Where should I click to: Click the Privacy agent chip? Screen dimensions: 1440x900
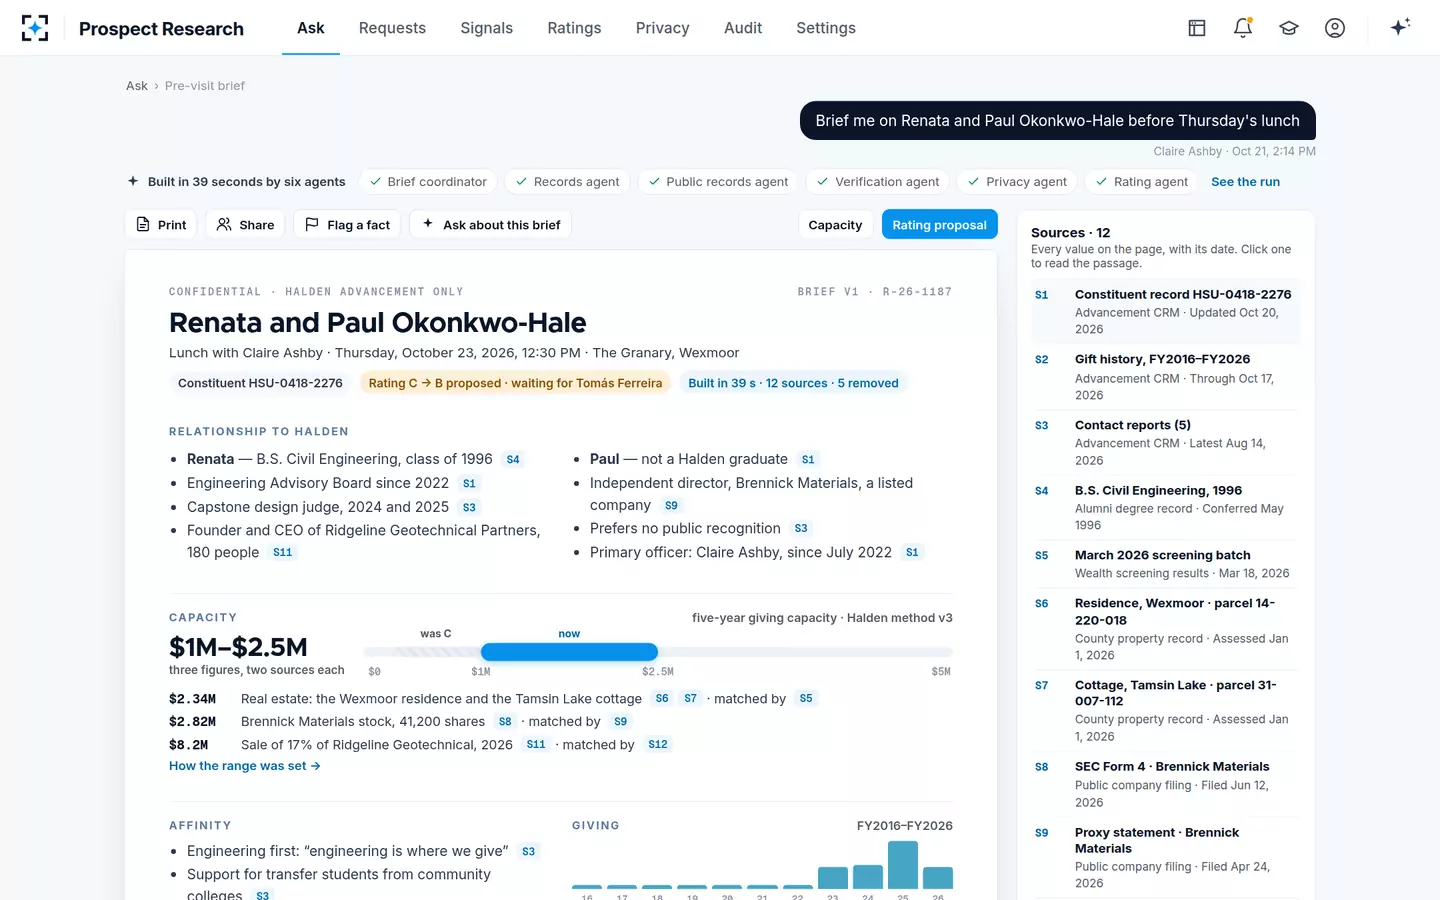(x=1017, y=182)
